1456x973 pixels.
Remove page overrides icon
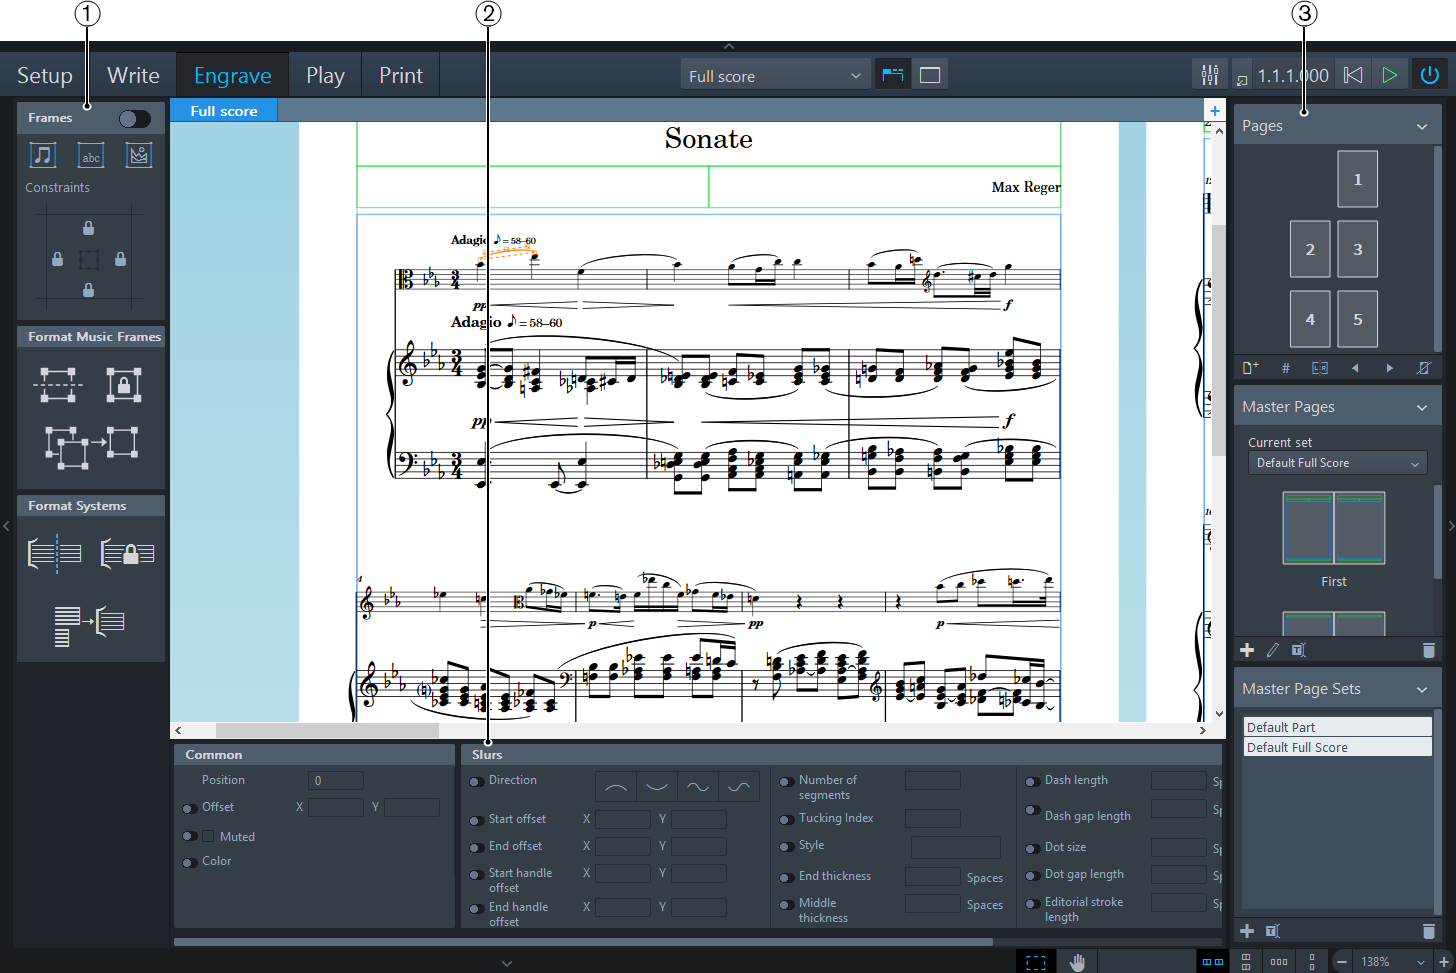click(x=1424, y=368)
